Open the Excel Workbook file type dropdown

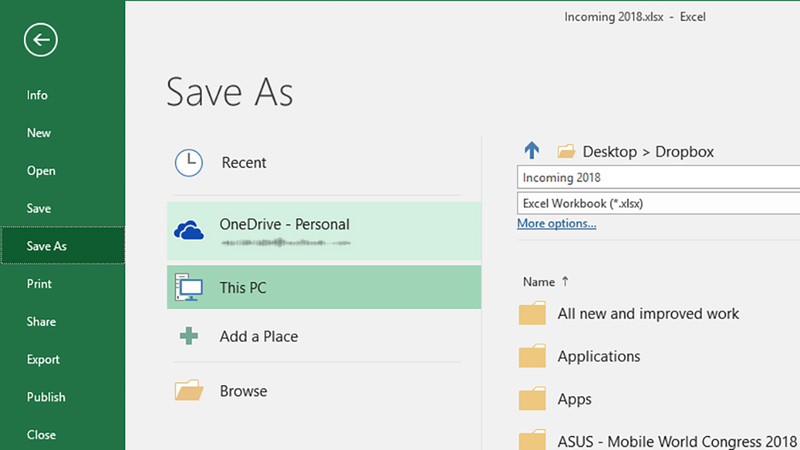click(658, 203)
